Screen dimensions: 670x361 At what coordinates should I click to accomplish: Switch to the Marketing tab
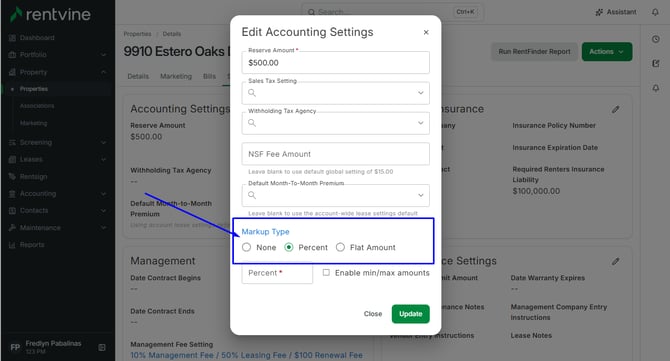pyautogui.click(x=176, y=76)
